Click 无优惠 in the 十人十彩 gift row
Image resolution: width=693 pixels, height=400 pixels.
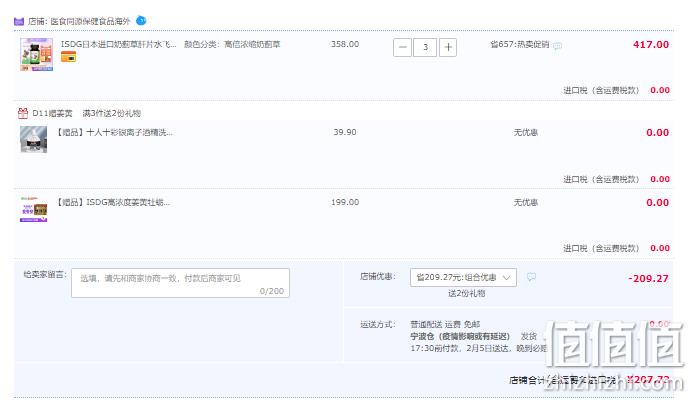pos(525,132)
